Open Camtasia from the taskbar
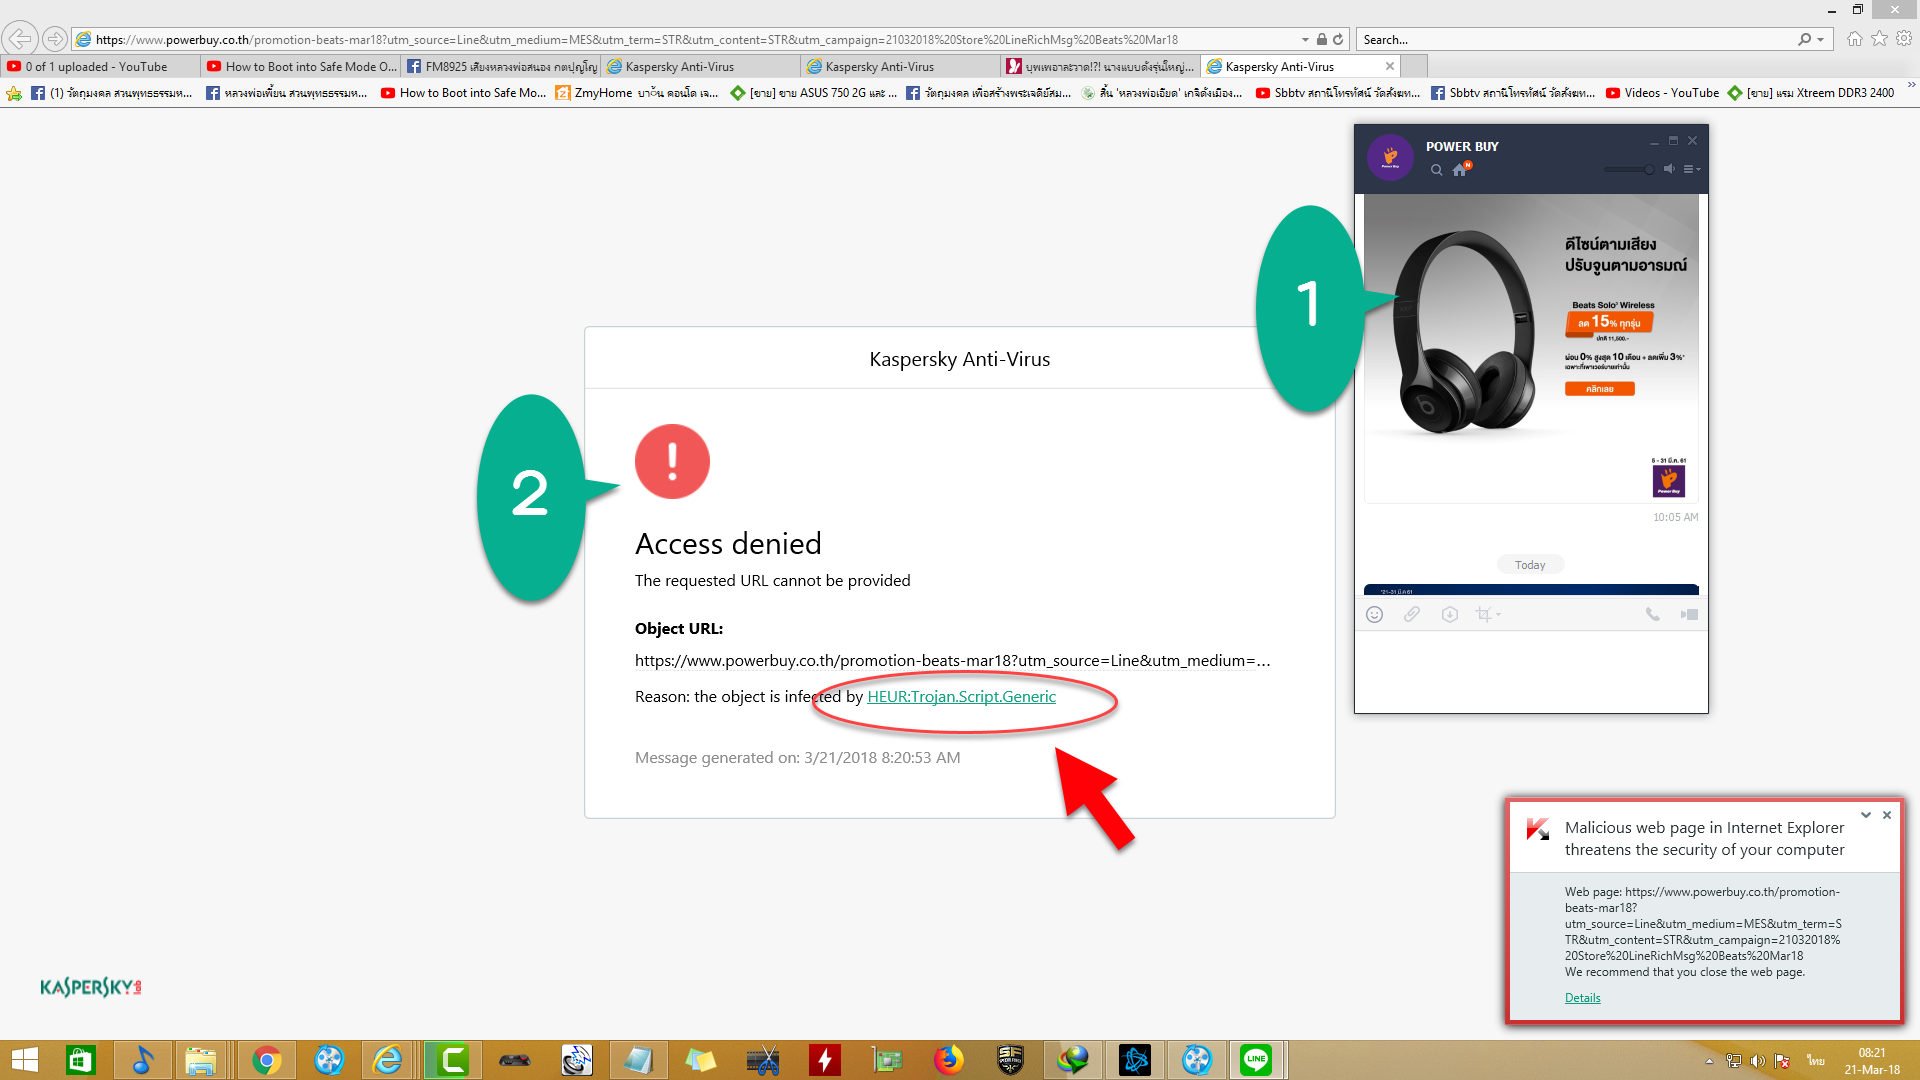Screen dimensions: 1920x1080 point(453,1060)
